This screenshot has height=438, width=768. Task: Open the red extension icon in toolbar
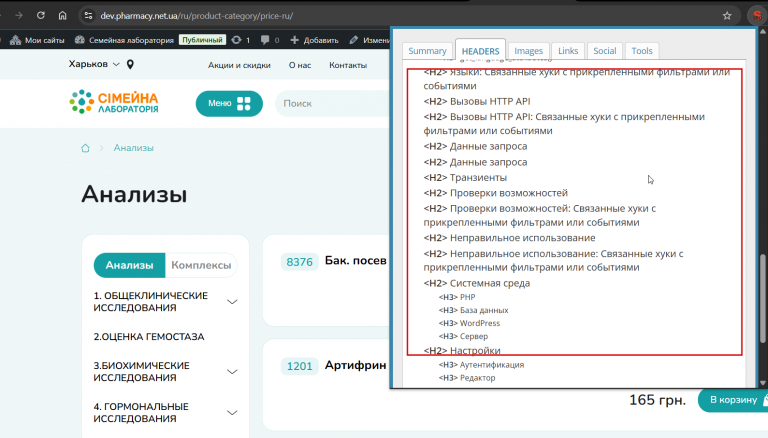pyautogui.click(x=757, y=16)
